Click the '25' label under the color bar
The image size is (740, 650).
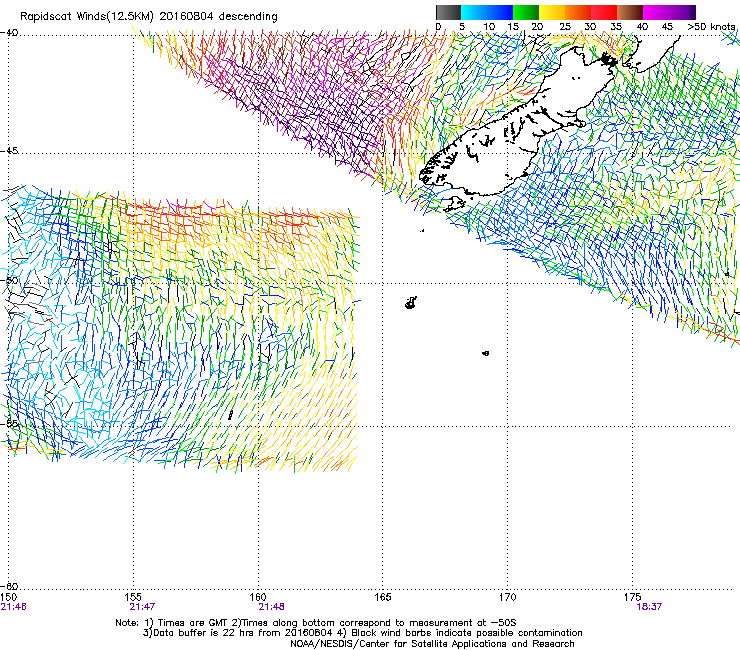tap(565, 26)
